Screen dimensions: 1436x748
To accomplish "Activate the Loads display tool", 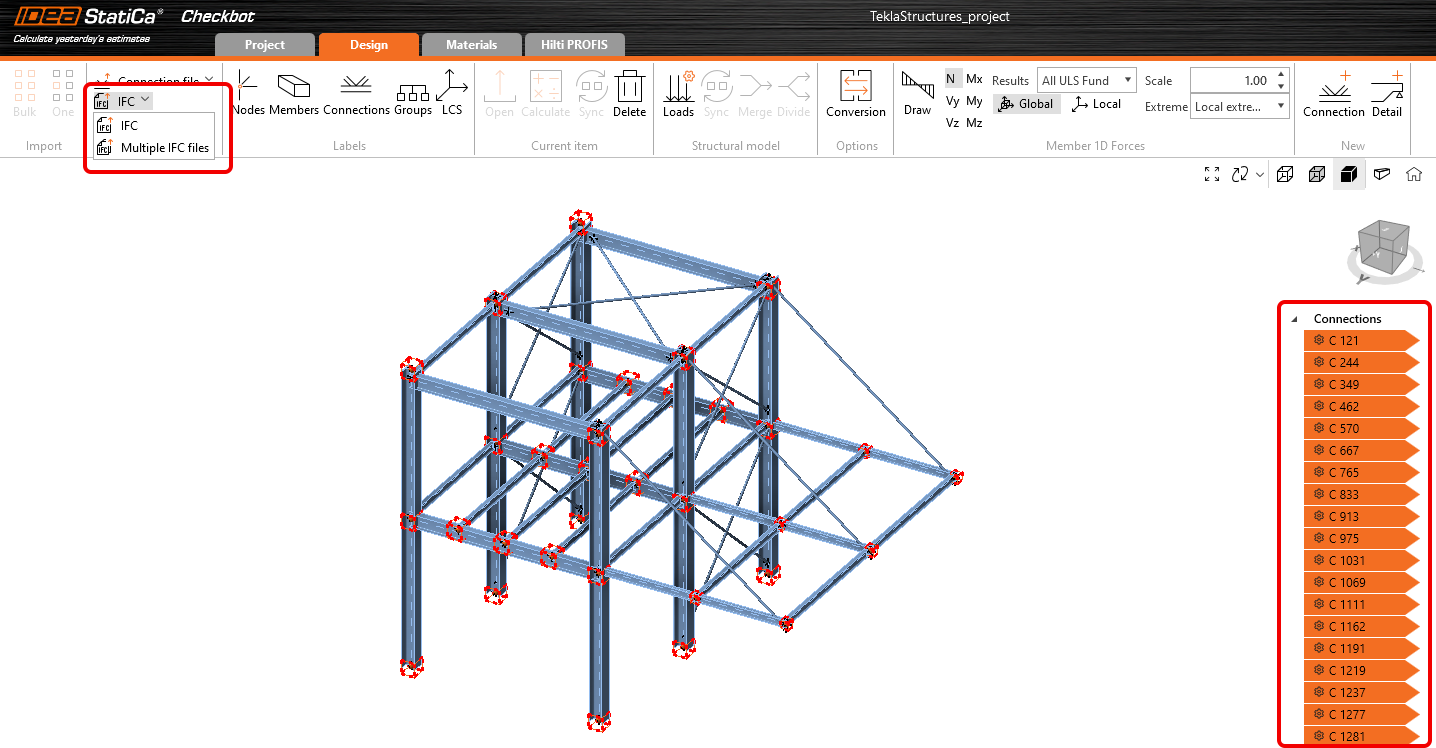I will [678, 94].
